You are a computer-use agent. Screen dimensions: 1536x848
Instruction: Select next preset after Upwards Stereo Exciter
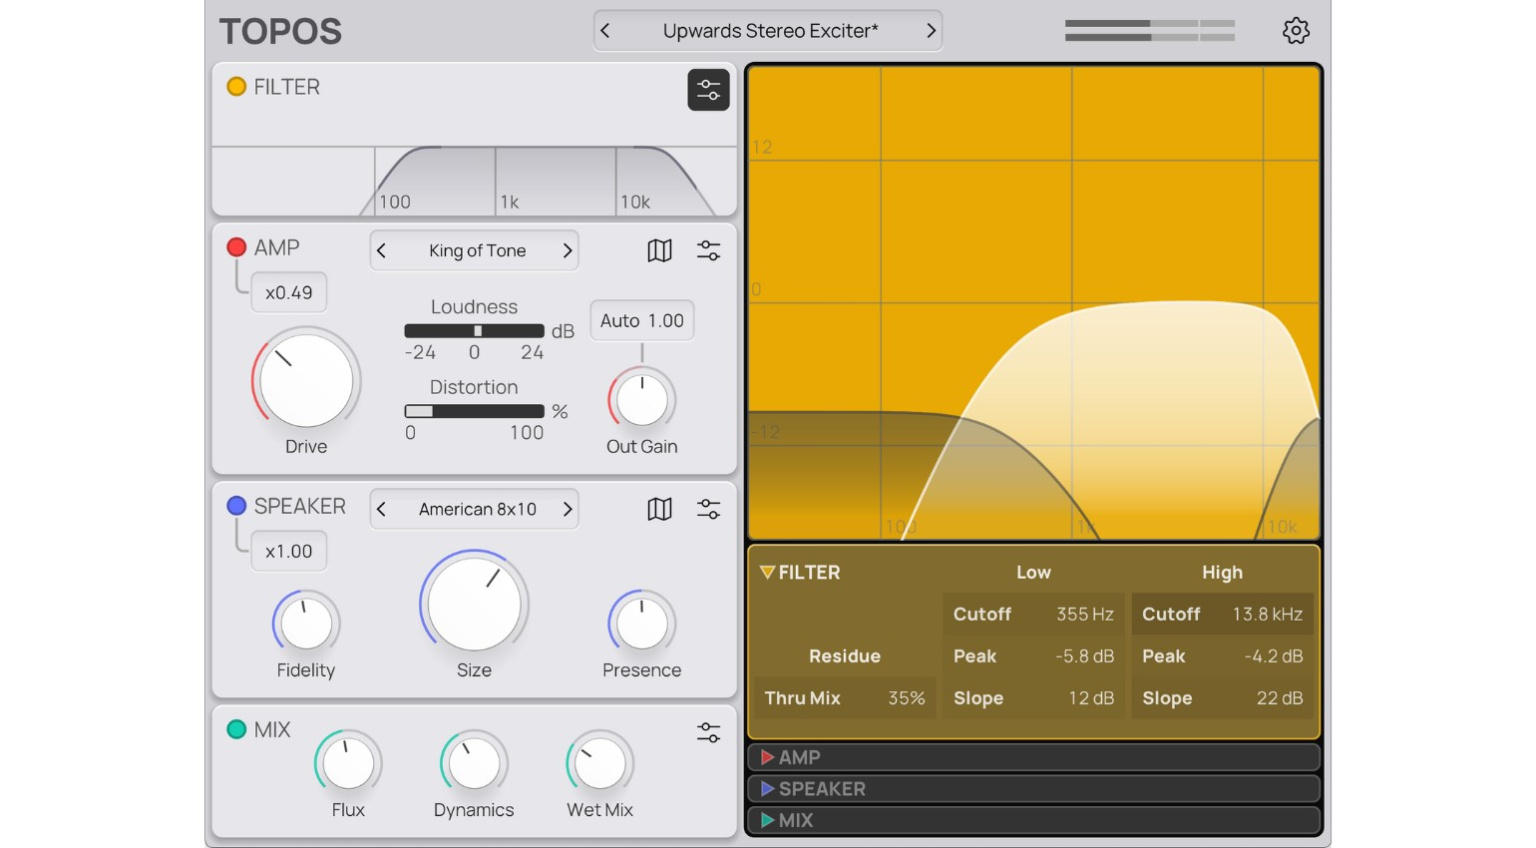click(x=930, y=31)
